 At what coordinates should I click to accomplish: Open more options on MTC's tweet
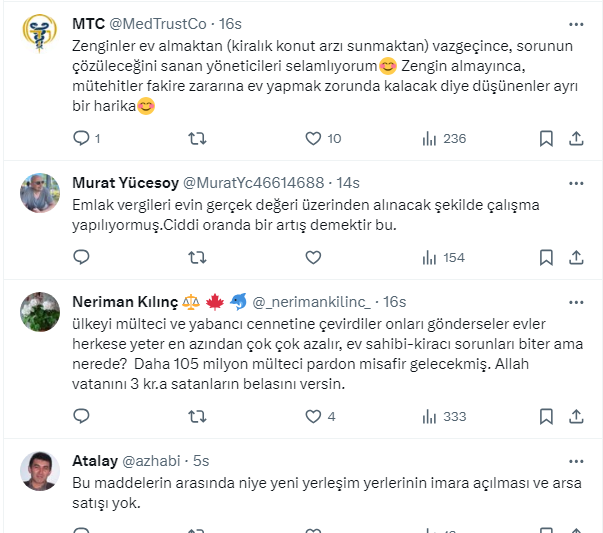[x=576, y=24]
